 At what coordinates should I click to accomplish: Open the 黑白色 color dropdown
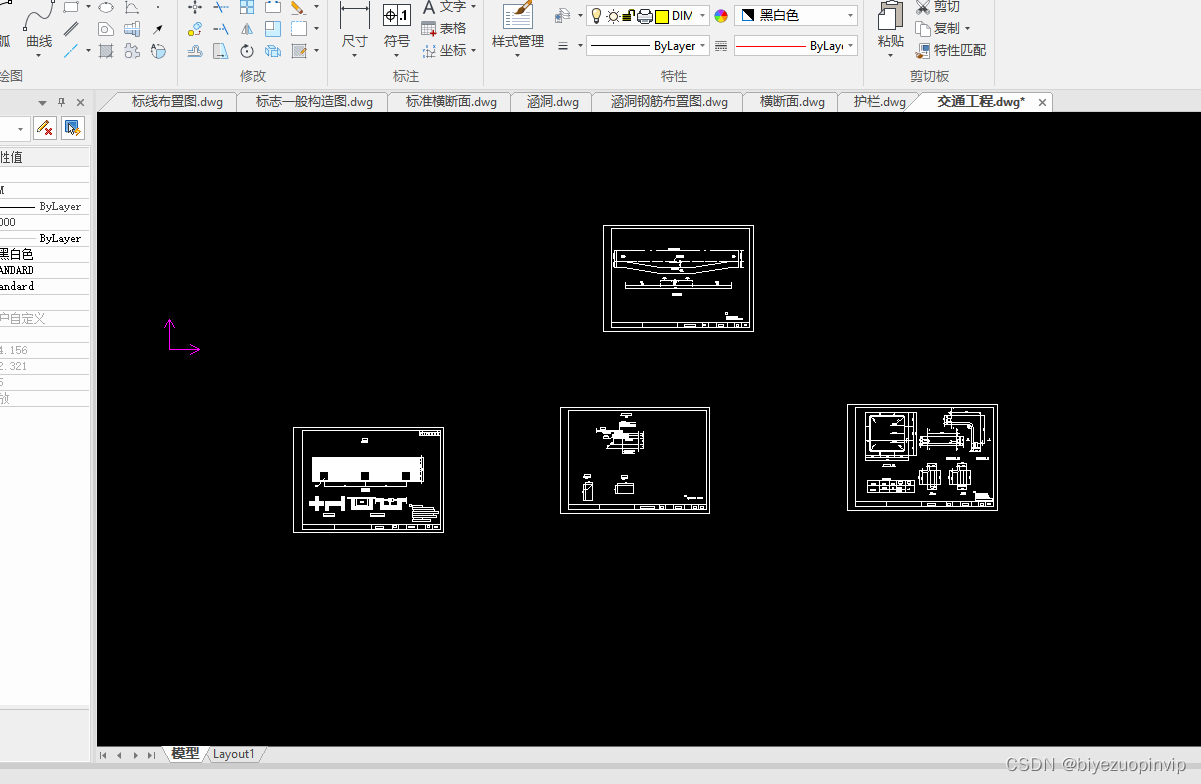pyautogui.click(x=851, y=16)
